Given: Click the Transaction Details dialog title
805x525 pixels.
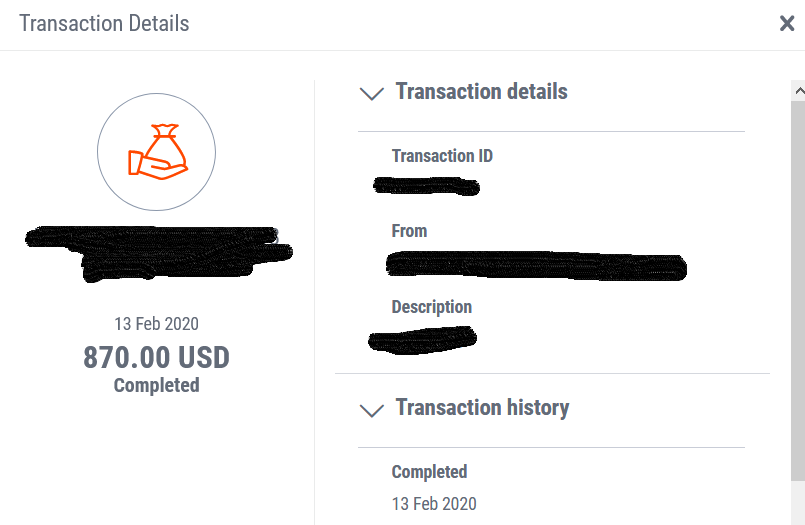Looking at the screenshot, I should [x=104, y=24].
